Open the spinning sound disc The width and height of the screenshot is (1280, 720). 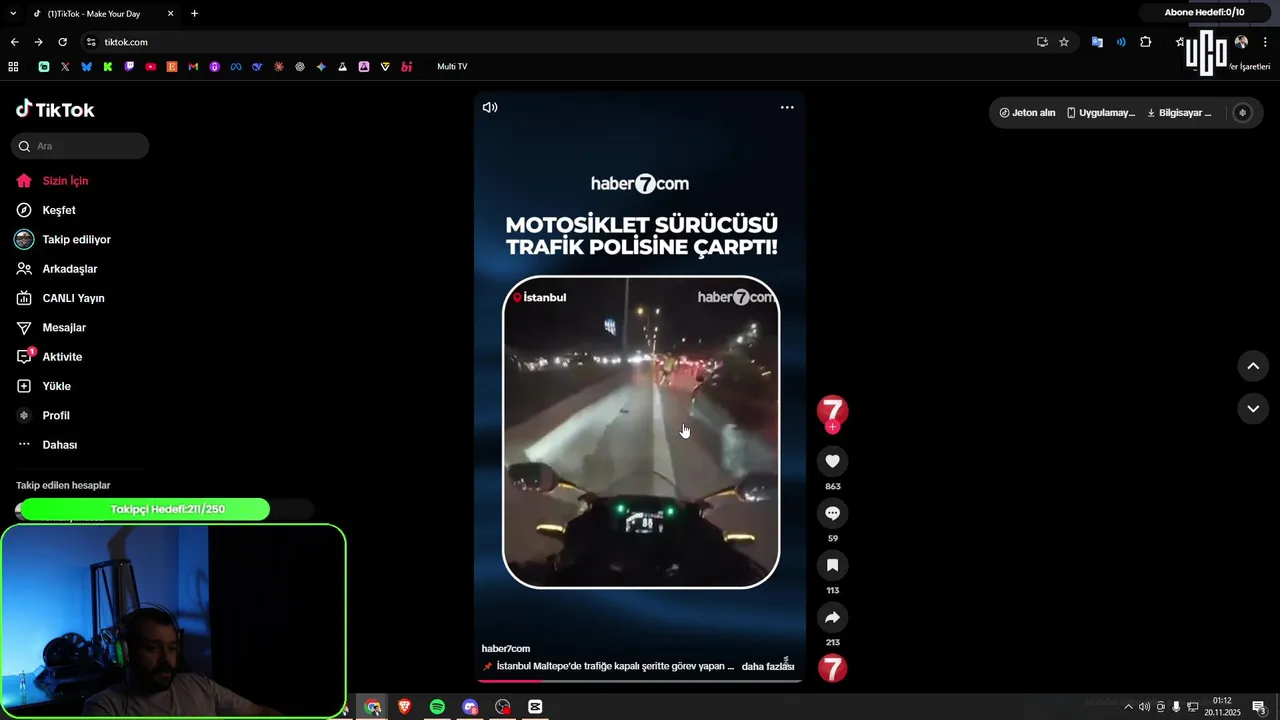[832, 668]
